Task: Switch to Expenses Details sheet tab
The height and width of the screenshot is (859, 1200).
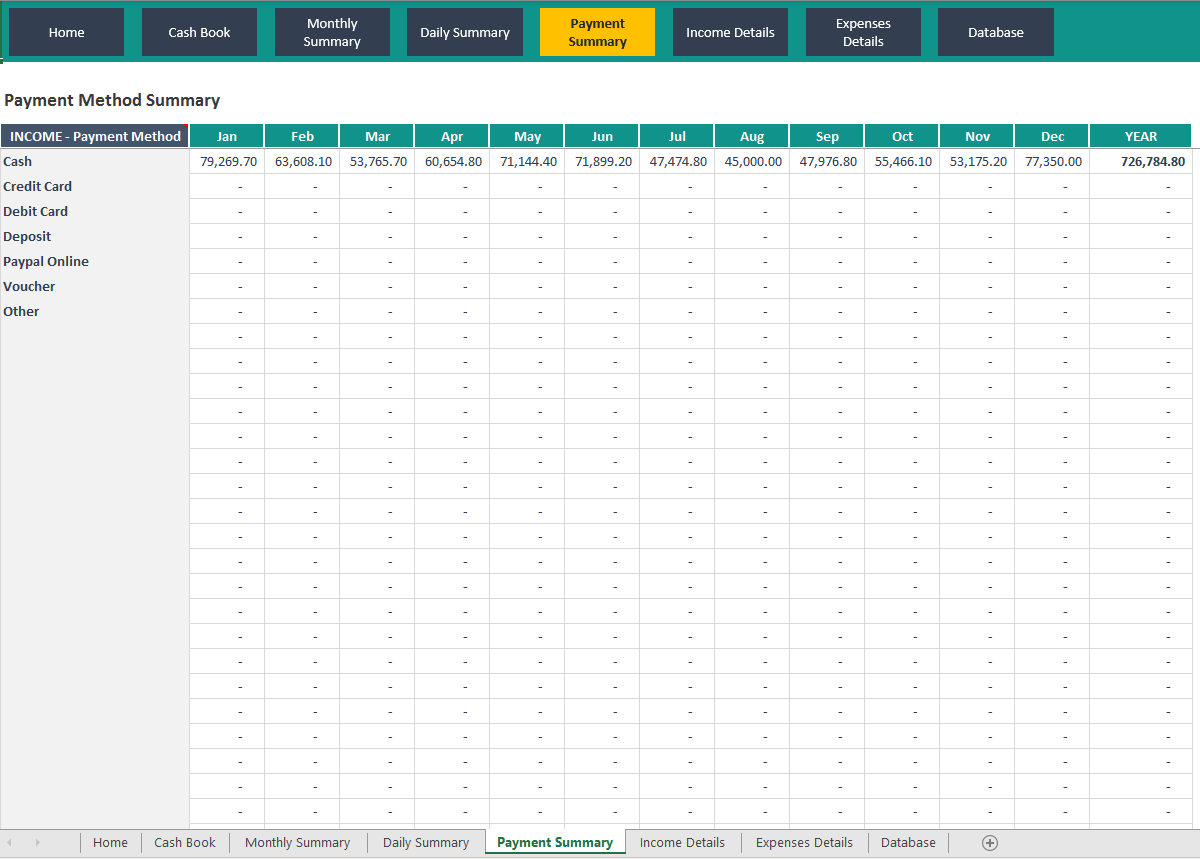Action: (x=804, y=843)
